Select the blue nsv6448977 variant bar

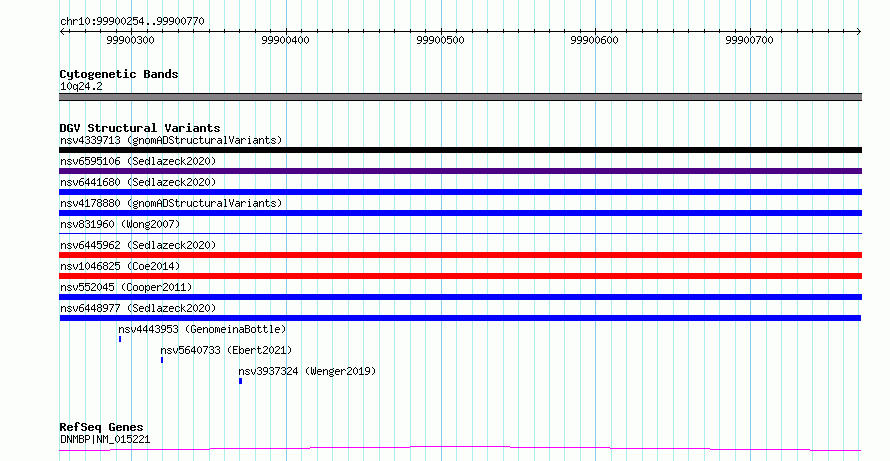pos(460,318)
